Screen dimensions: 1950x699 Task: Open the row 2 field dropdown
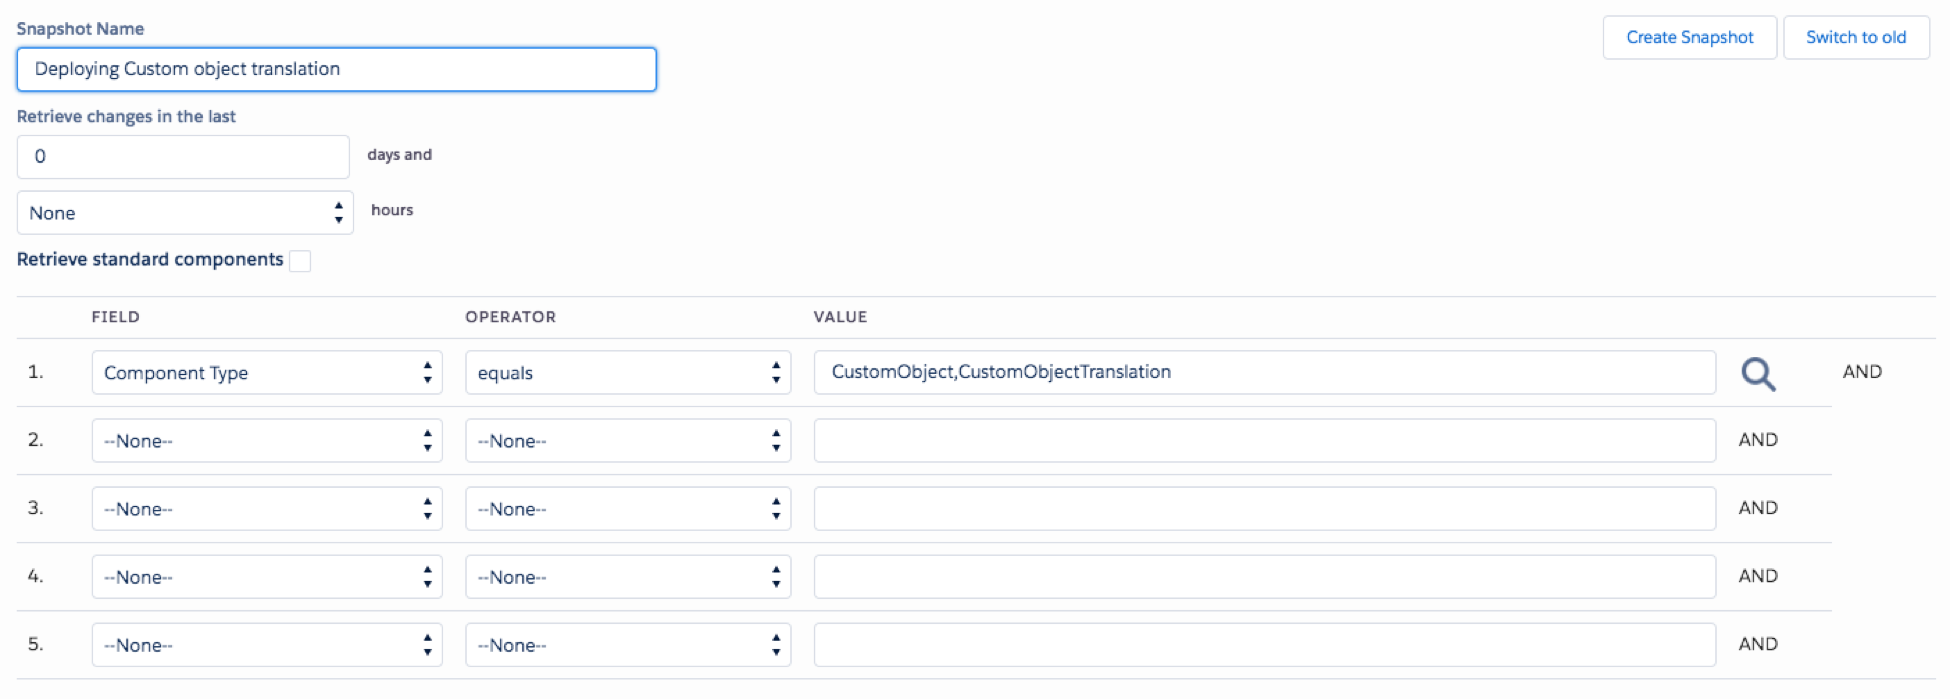pyautogui.click(x=266, y=441)
